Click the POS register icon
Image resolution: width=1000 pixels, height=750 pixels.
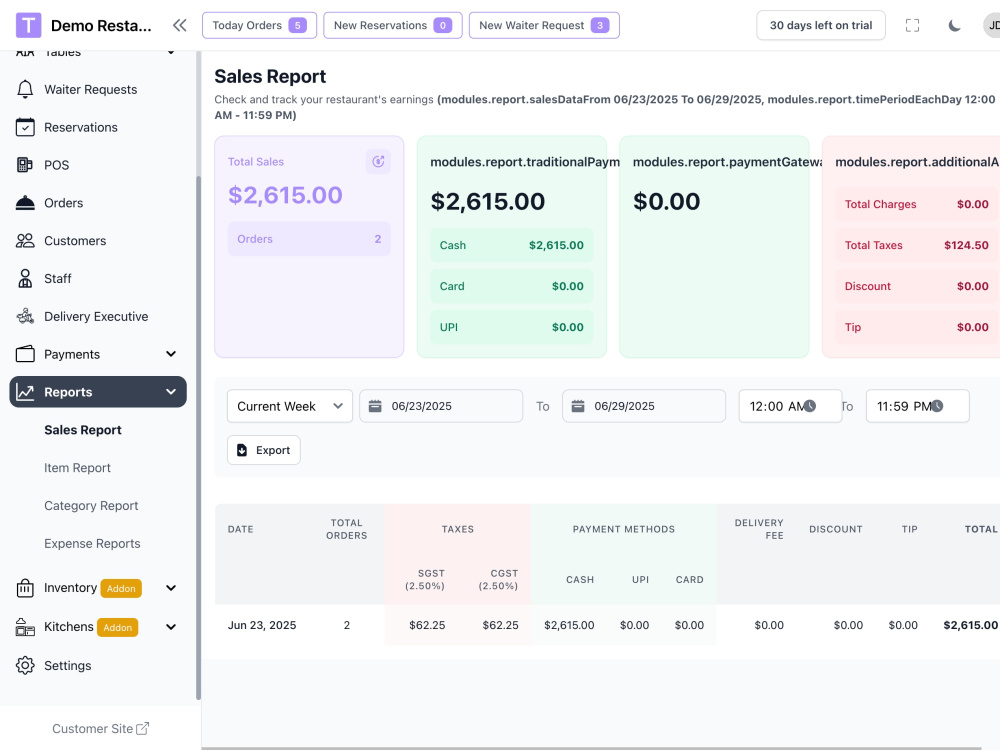[25, 165]
